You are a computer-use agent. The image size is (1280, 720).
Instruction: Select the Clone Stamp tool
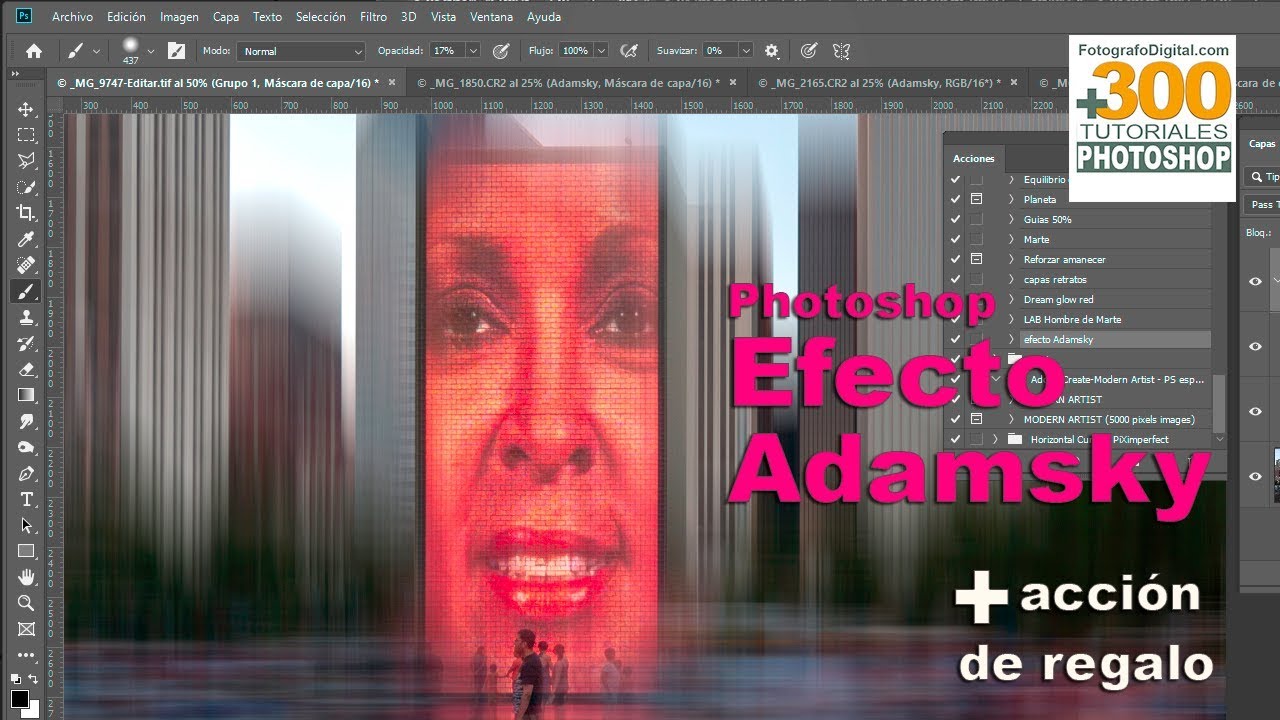pyautogui.click(x=26, y=317)
